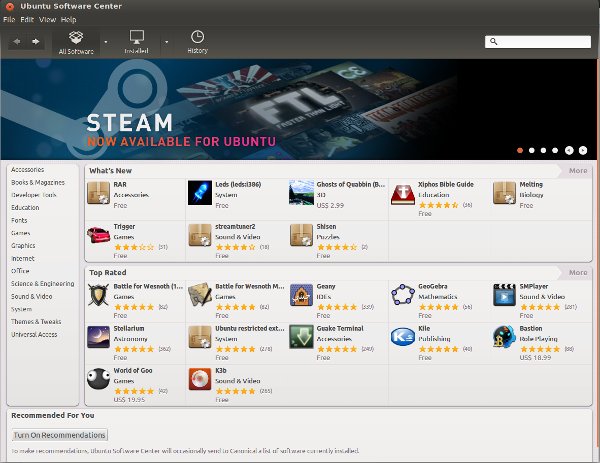Click the Battle for Wesnoth Map Editor icon

pyautogui.click(x=200, y=295)
